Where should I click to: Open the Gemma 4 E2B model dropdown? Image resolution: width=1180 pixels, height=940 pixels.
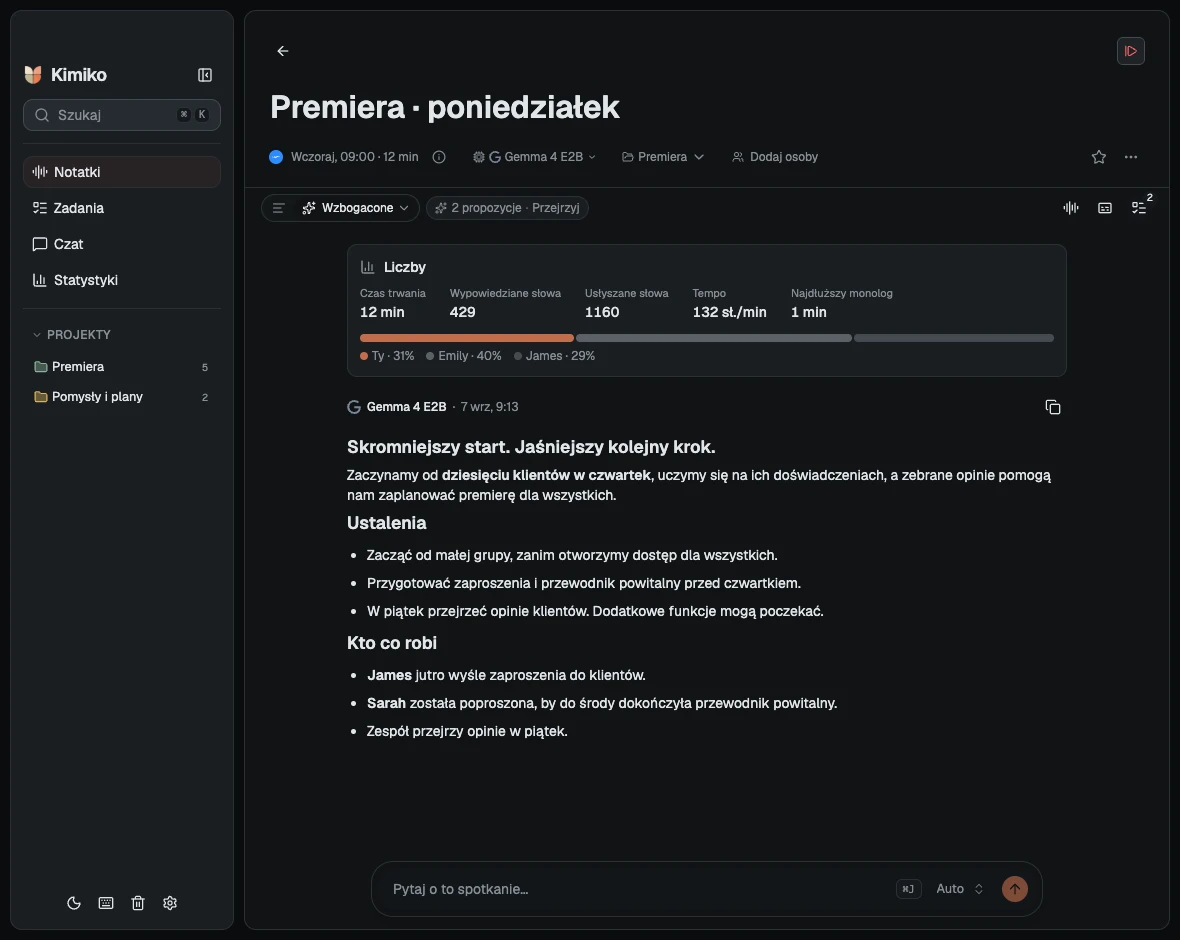click(535, 157)
